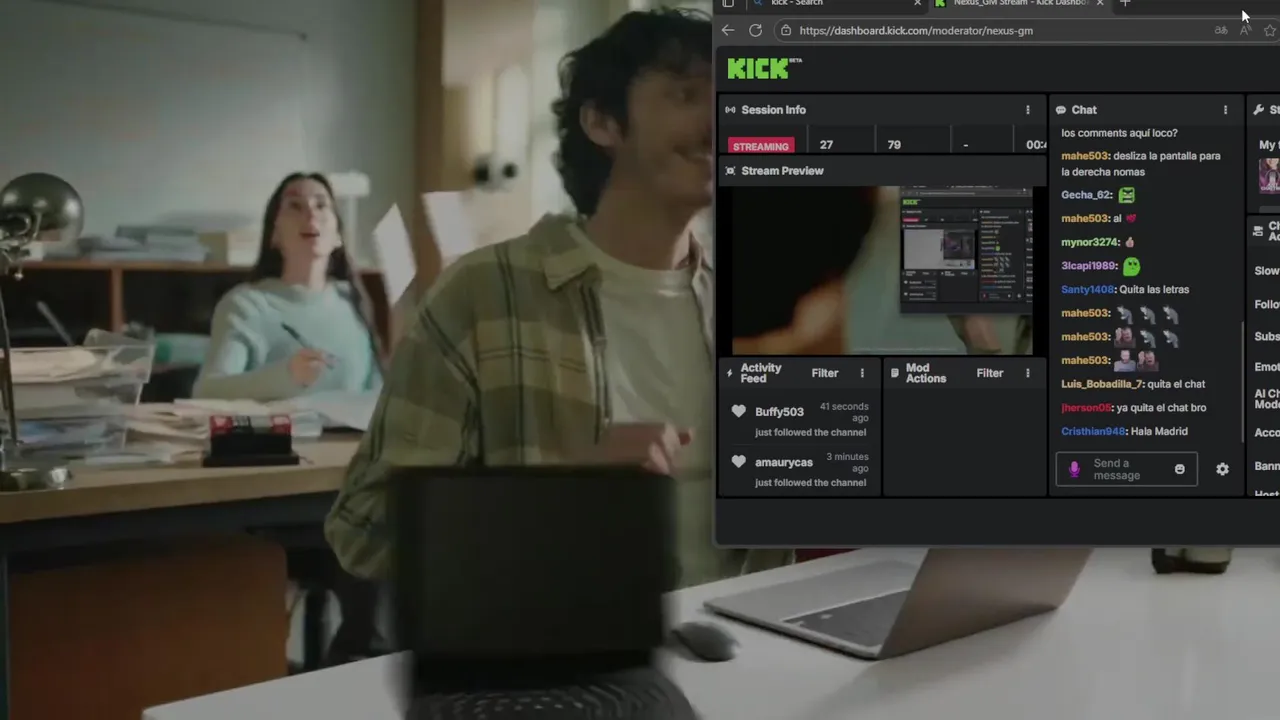Open the Activity Feed Filter

click(x=825, y=373)
